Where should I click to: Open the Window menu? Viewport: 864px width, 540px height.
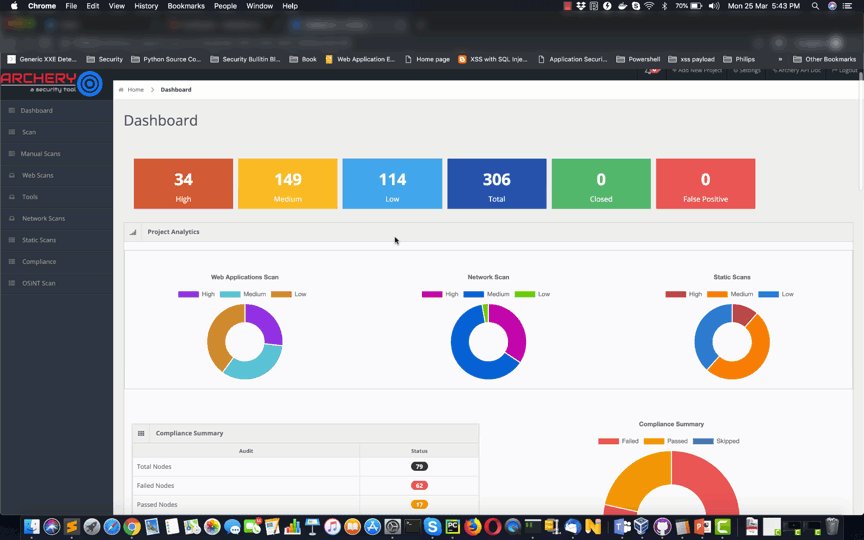click(260, 6)
